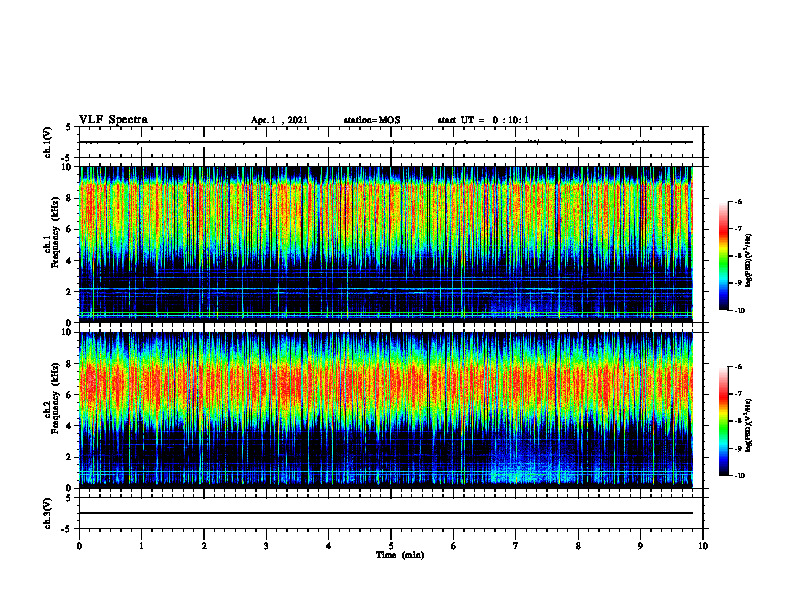Image resolution: width=792 pixels, height=612 pixels.
Task: Click time axis tick label "3"
Action: pyautogui.click(x=266, y=546)
